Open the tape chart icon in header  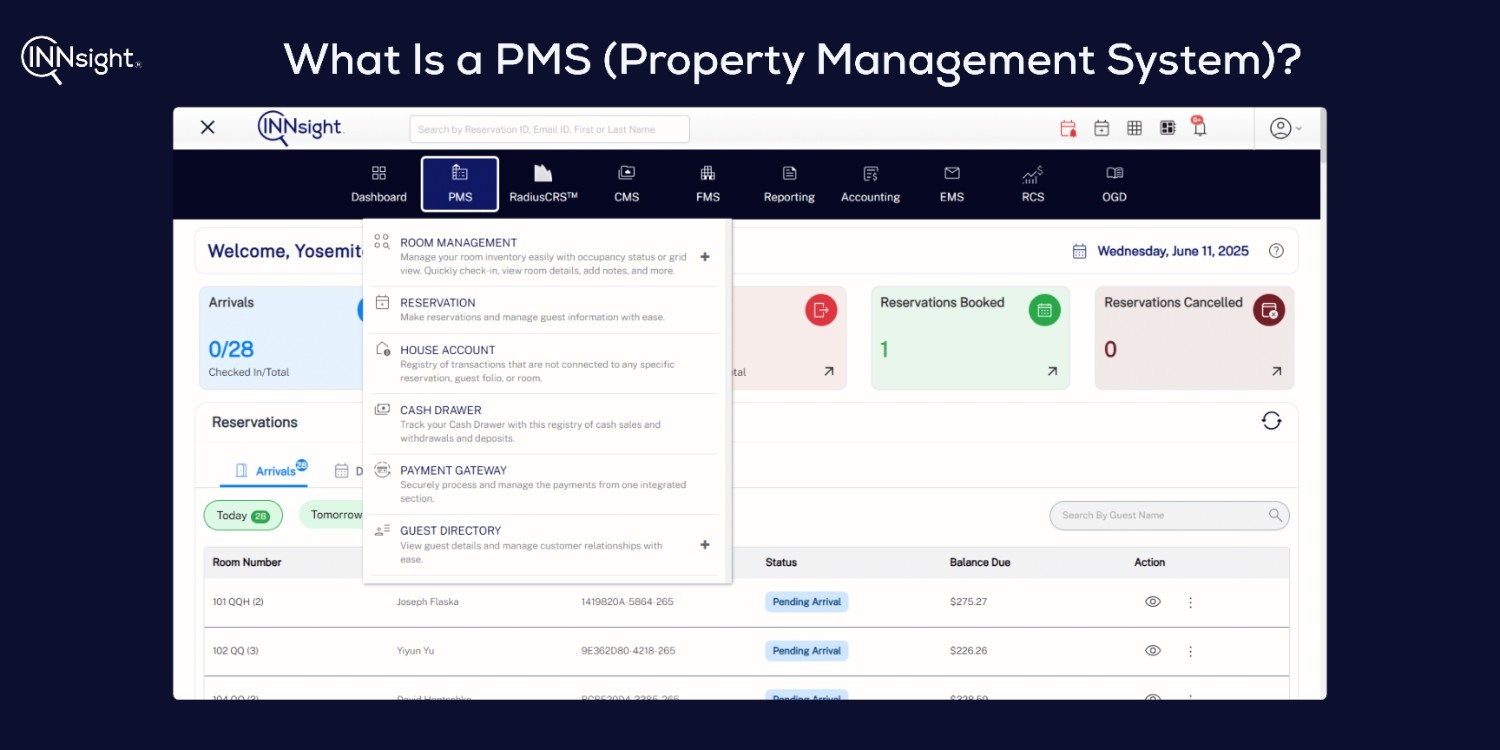tap(1167, 128)
